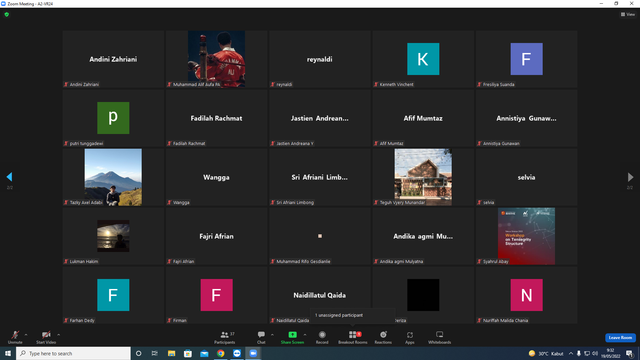The height and width of the screenshot is (360, 640).
Task: Select Muhammad Rifo Gesdianile's tile
Action: tap(320, 236)
